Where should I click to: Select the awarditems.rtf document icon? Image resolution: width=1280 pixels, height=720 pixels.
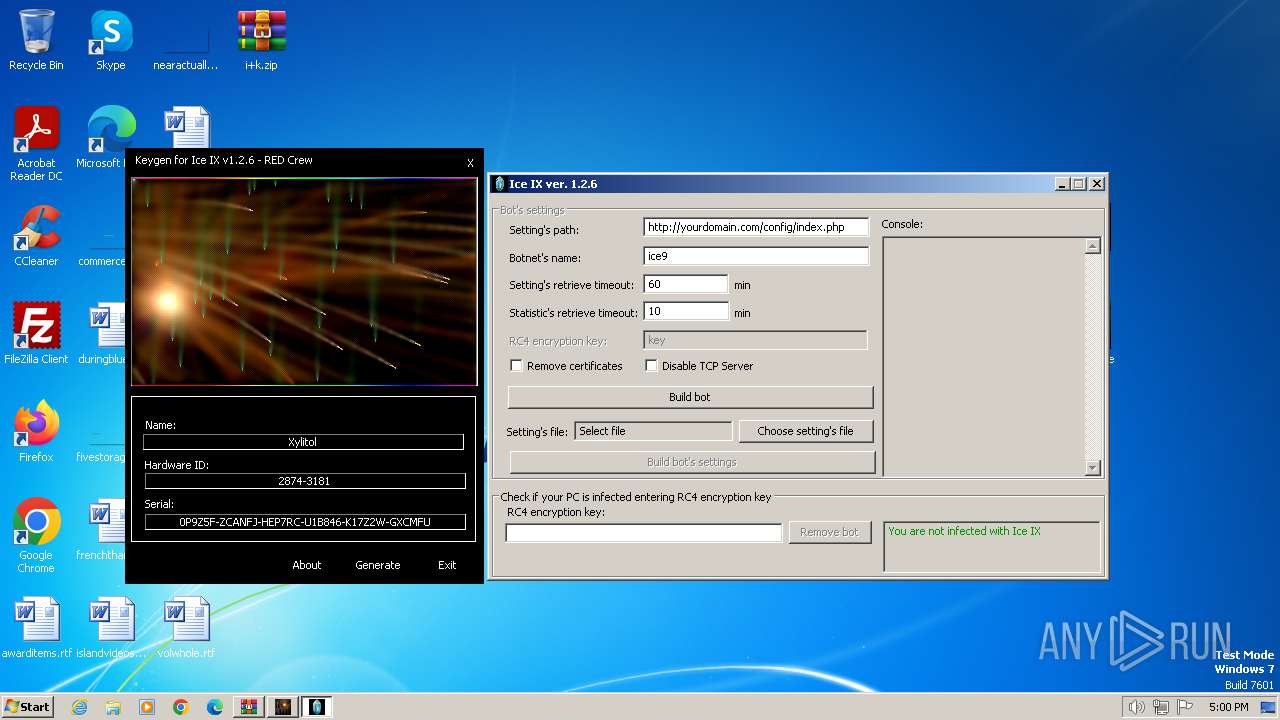[x=37, y=627]
